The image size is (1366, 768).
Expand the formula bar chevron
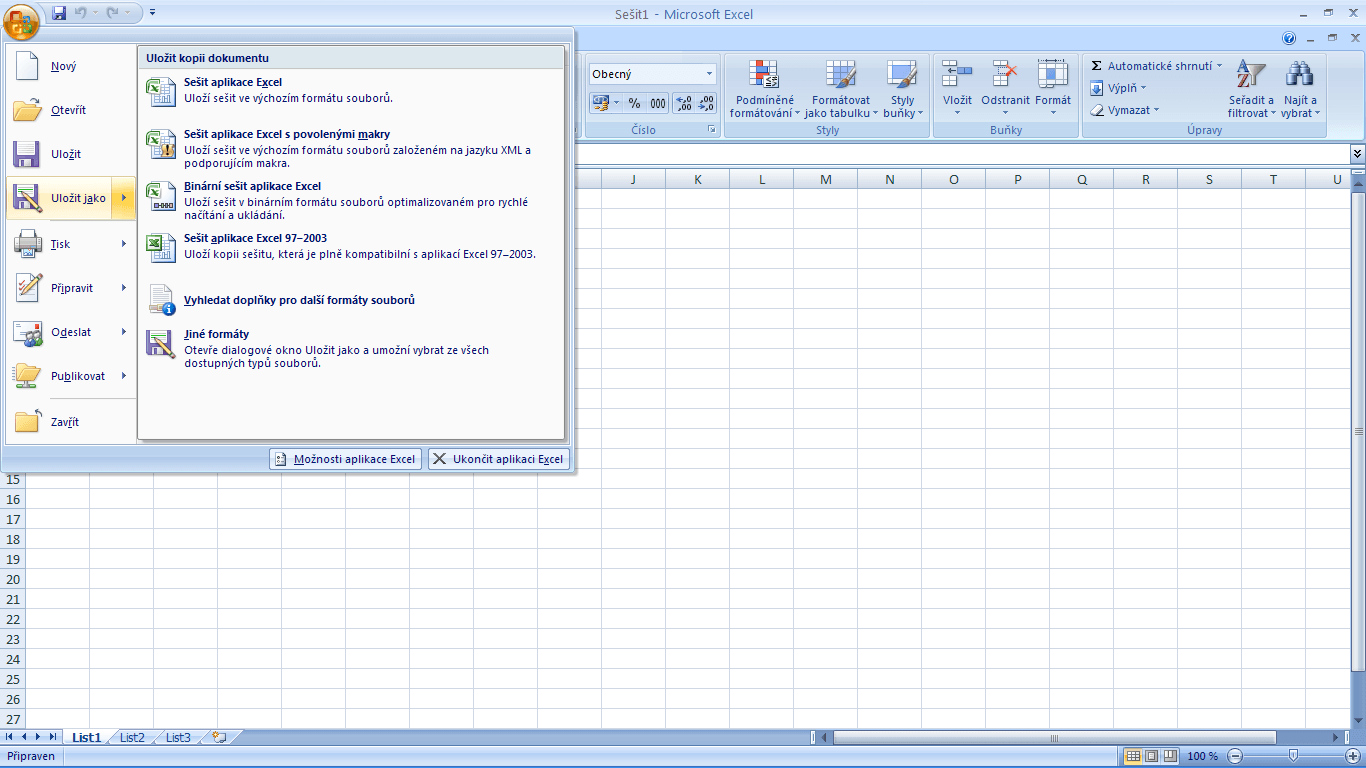(x=1357, y=154)
